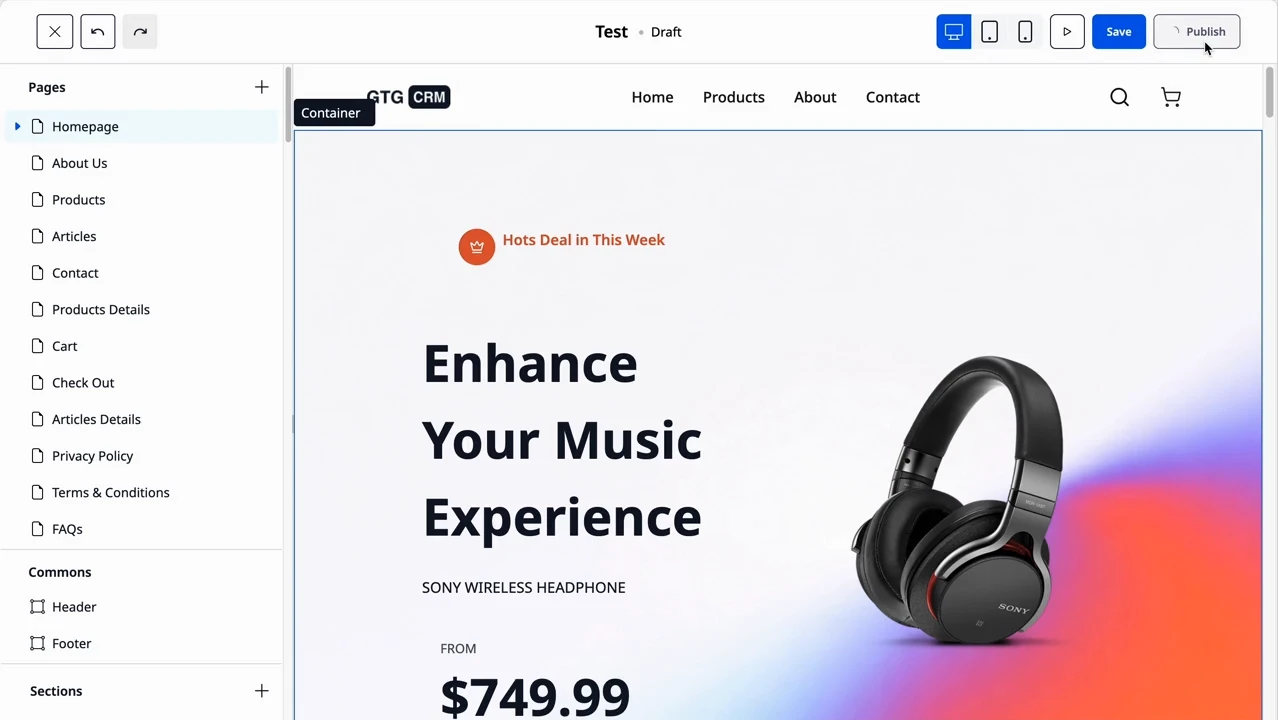Open the search icon in site header

(1120, 97)
